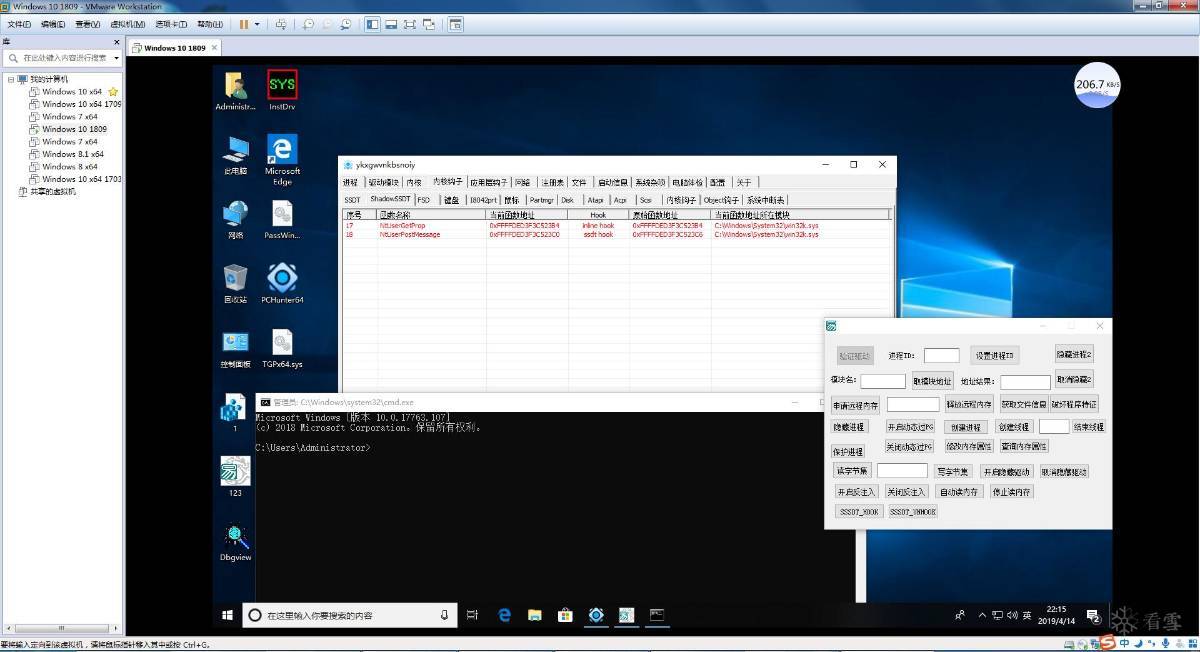Click the 进程ID input field
Screen dimensions: 1200x652
coord(941,355)
